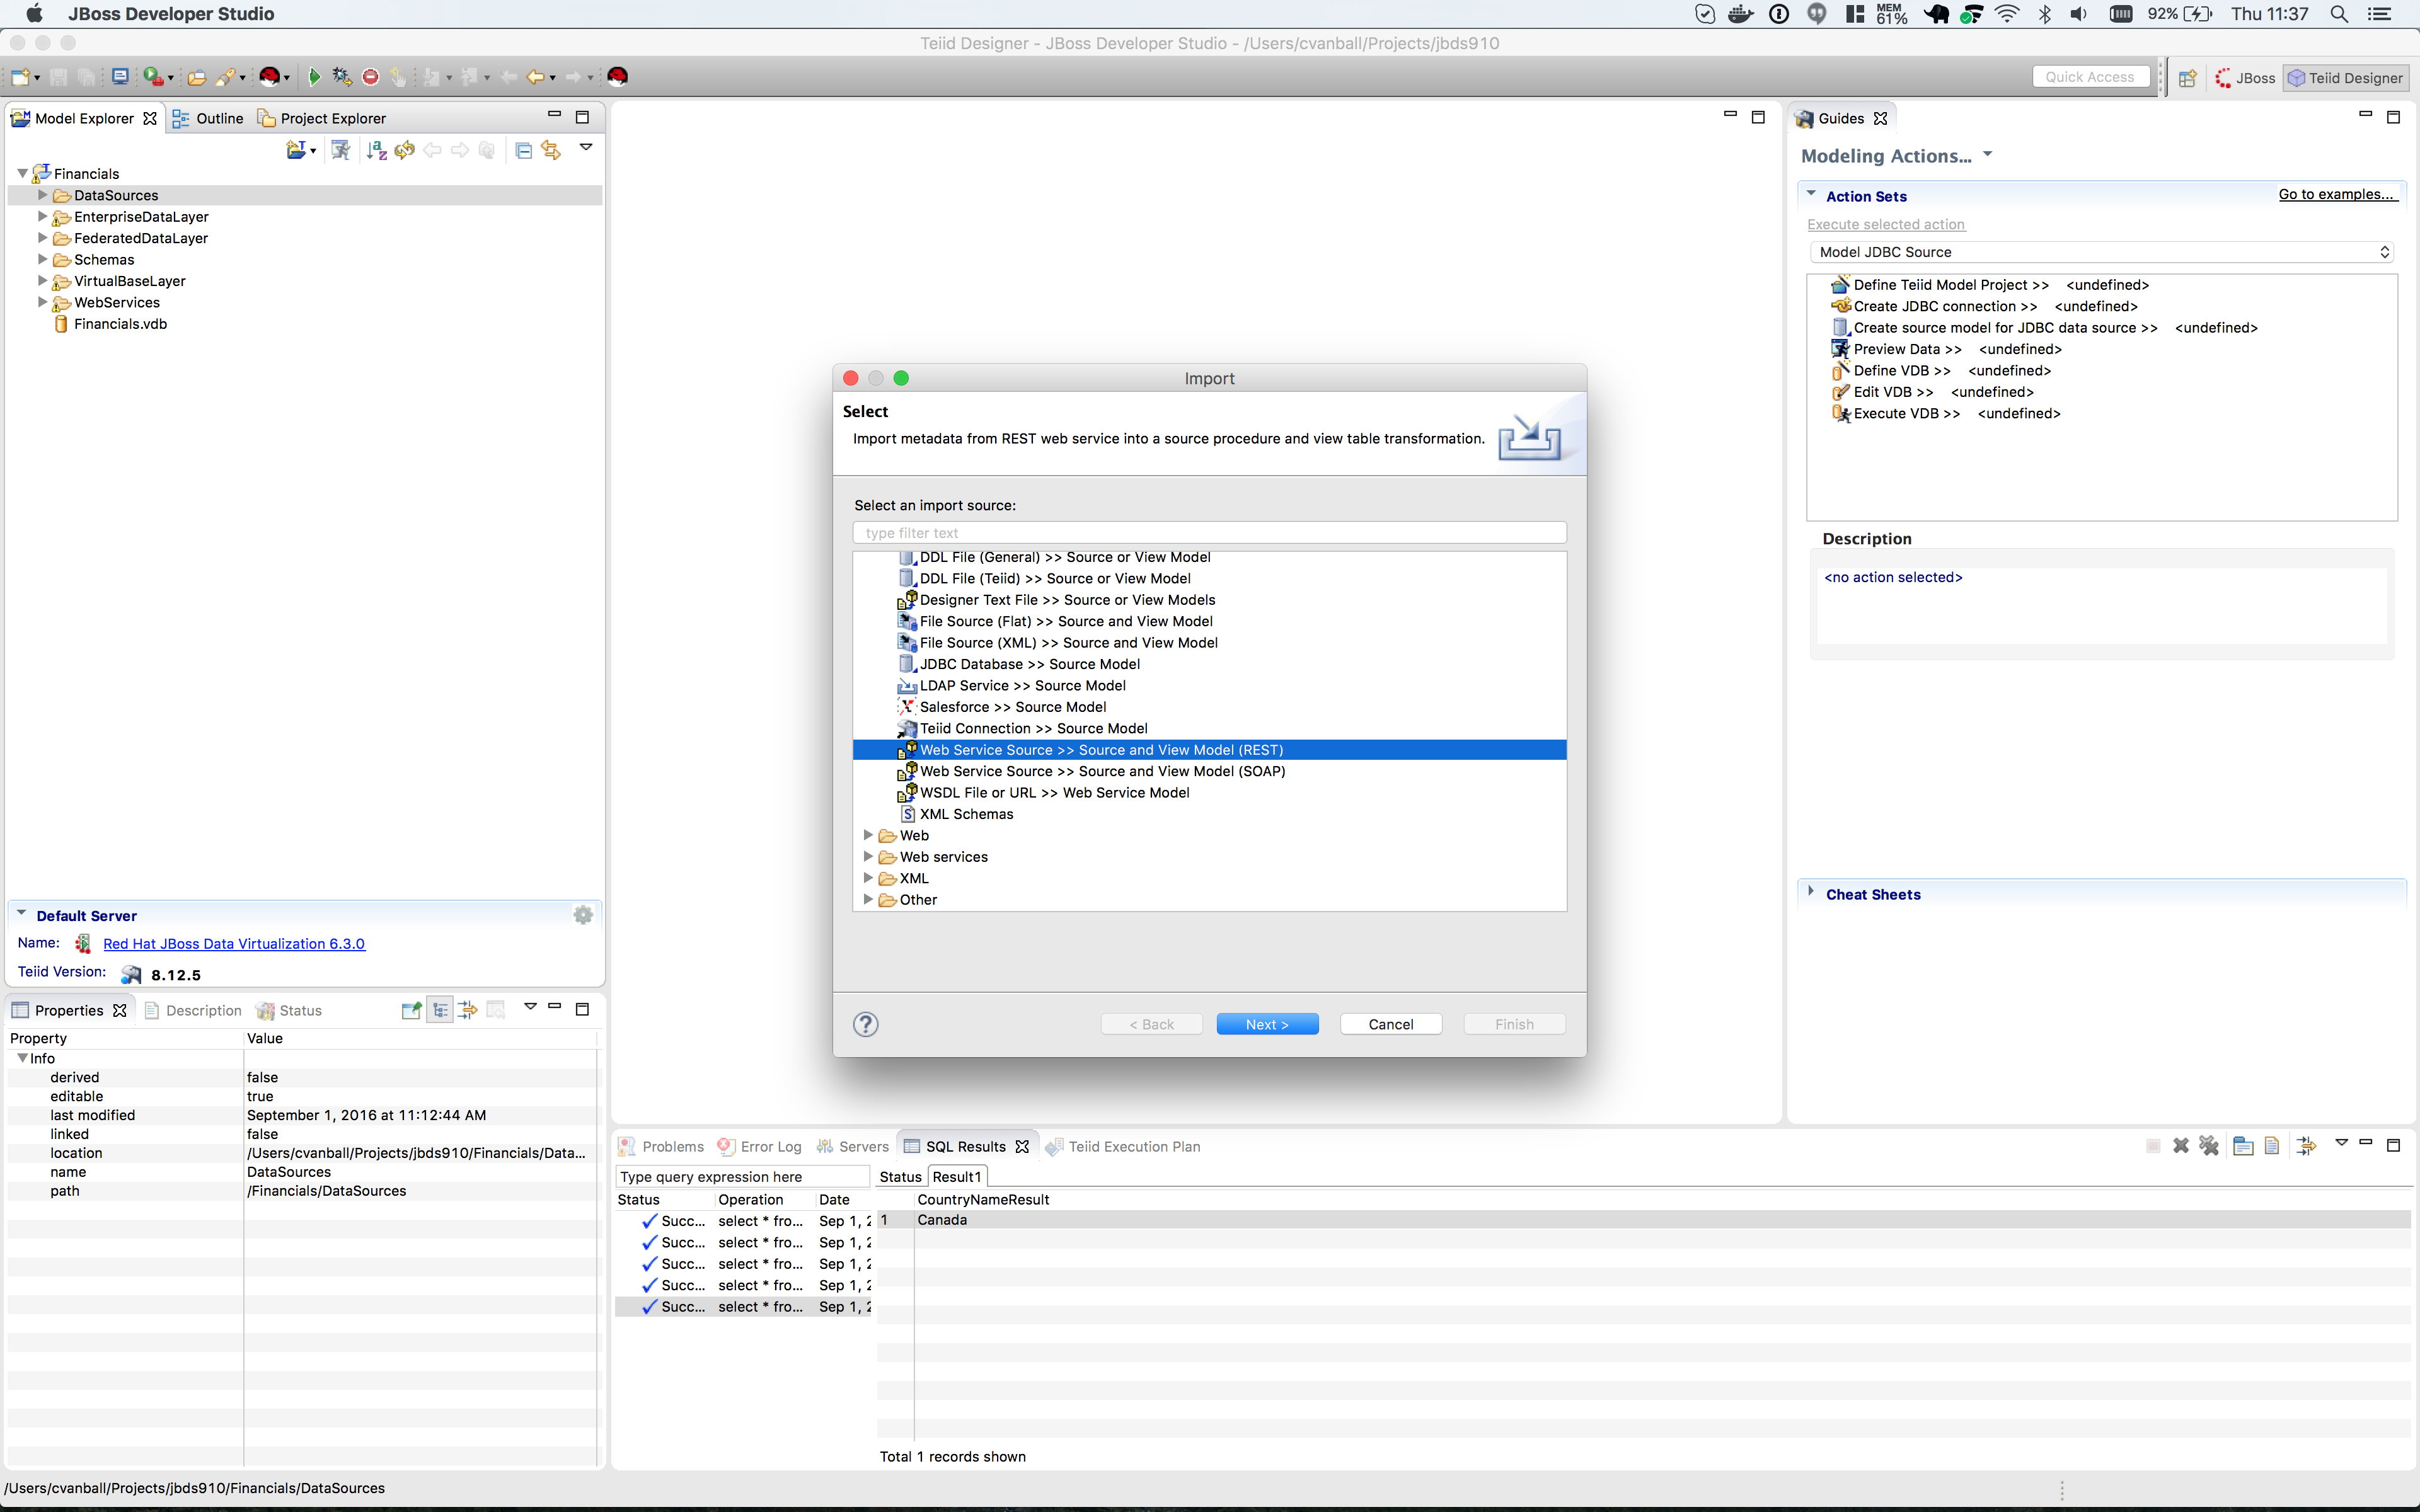Click the Default Server settings gear icon
Image resolution: width=2420 pixels, height=1512 pixels.
click(583, 915)
